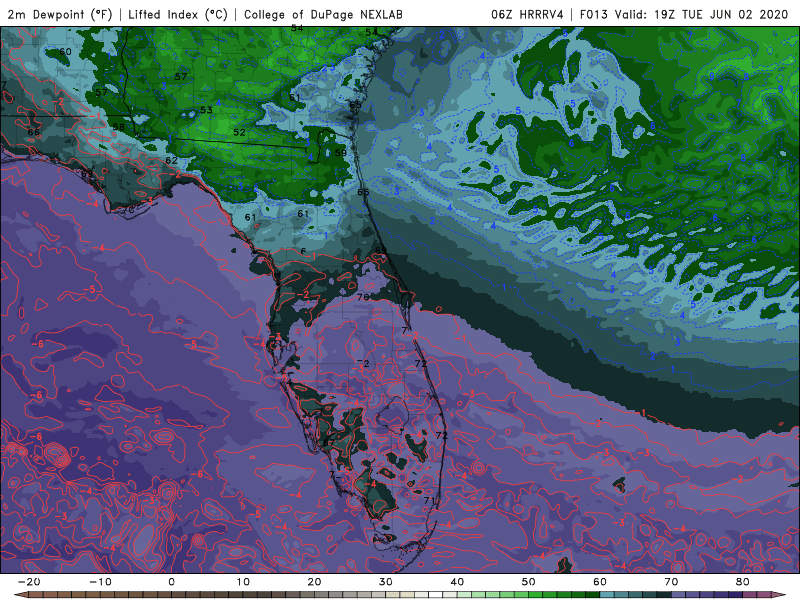Screen dimensions: 800x600
Task: Click the 10 label on the color scale
Action: (x=243, y=582)
